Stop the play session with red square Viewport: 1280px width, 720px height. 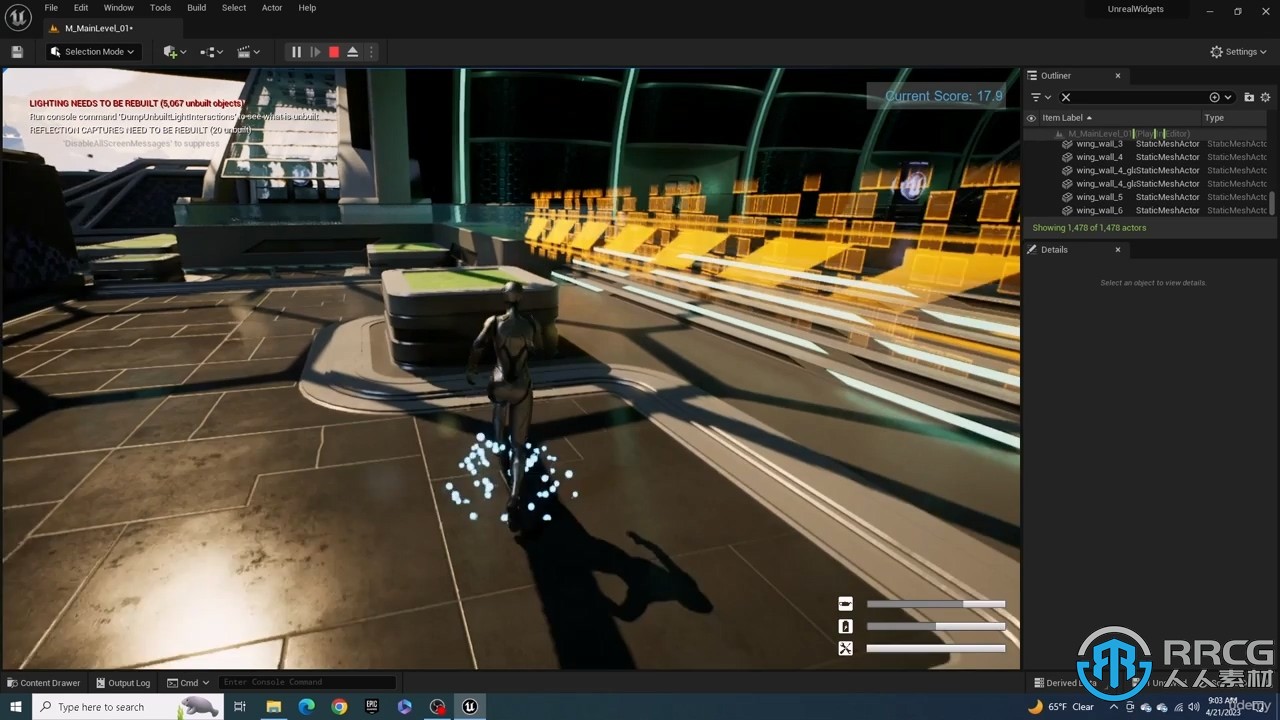click(x=334, y=52)
